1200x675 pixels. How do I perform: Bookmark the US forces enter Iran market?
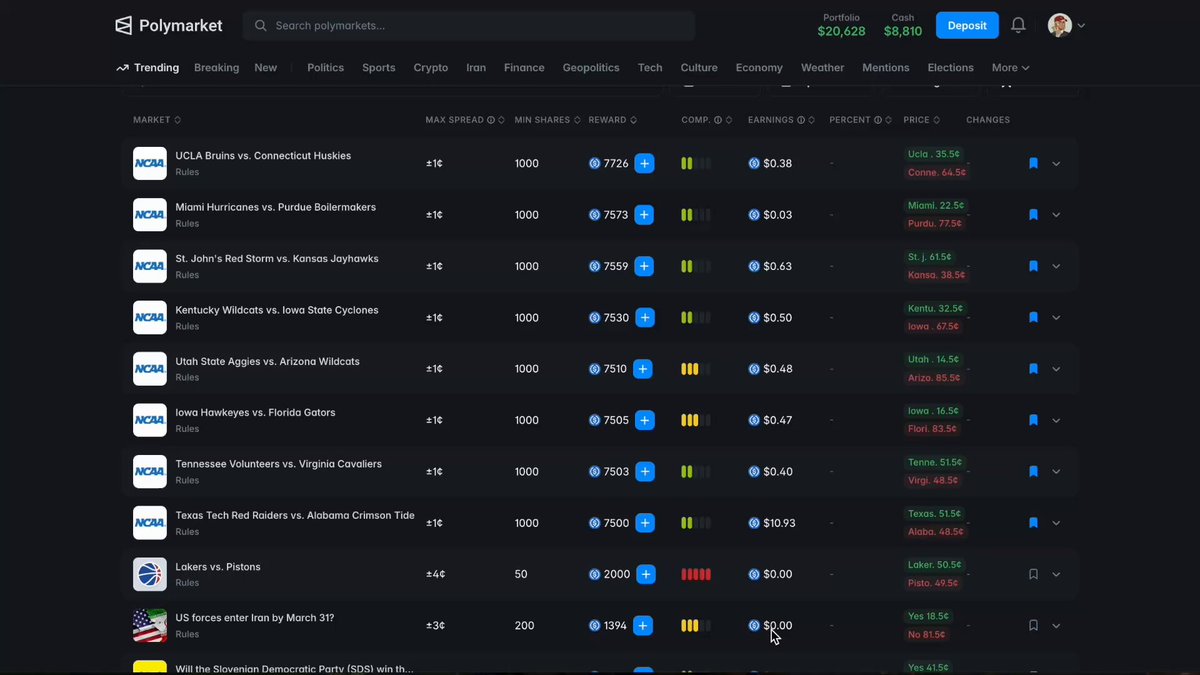1034,626
